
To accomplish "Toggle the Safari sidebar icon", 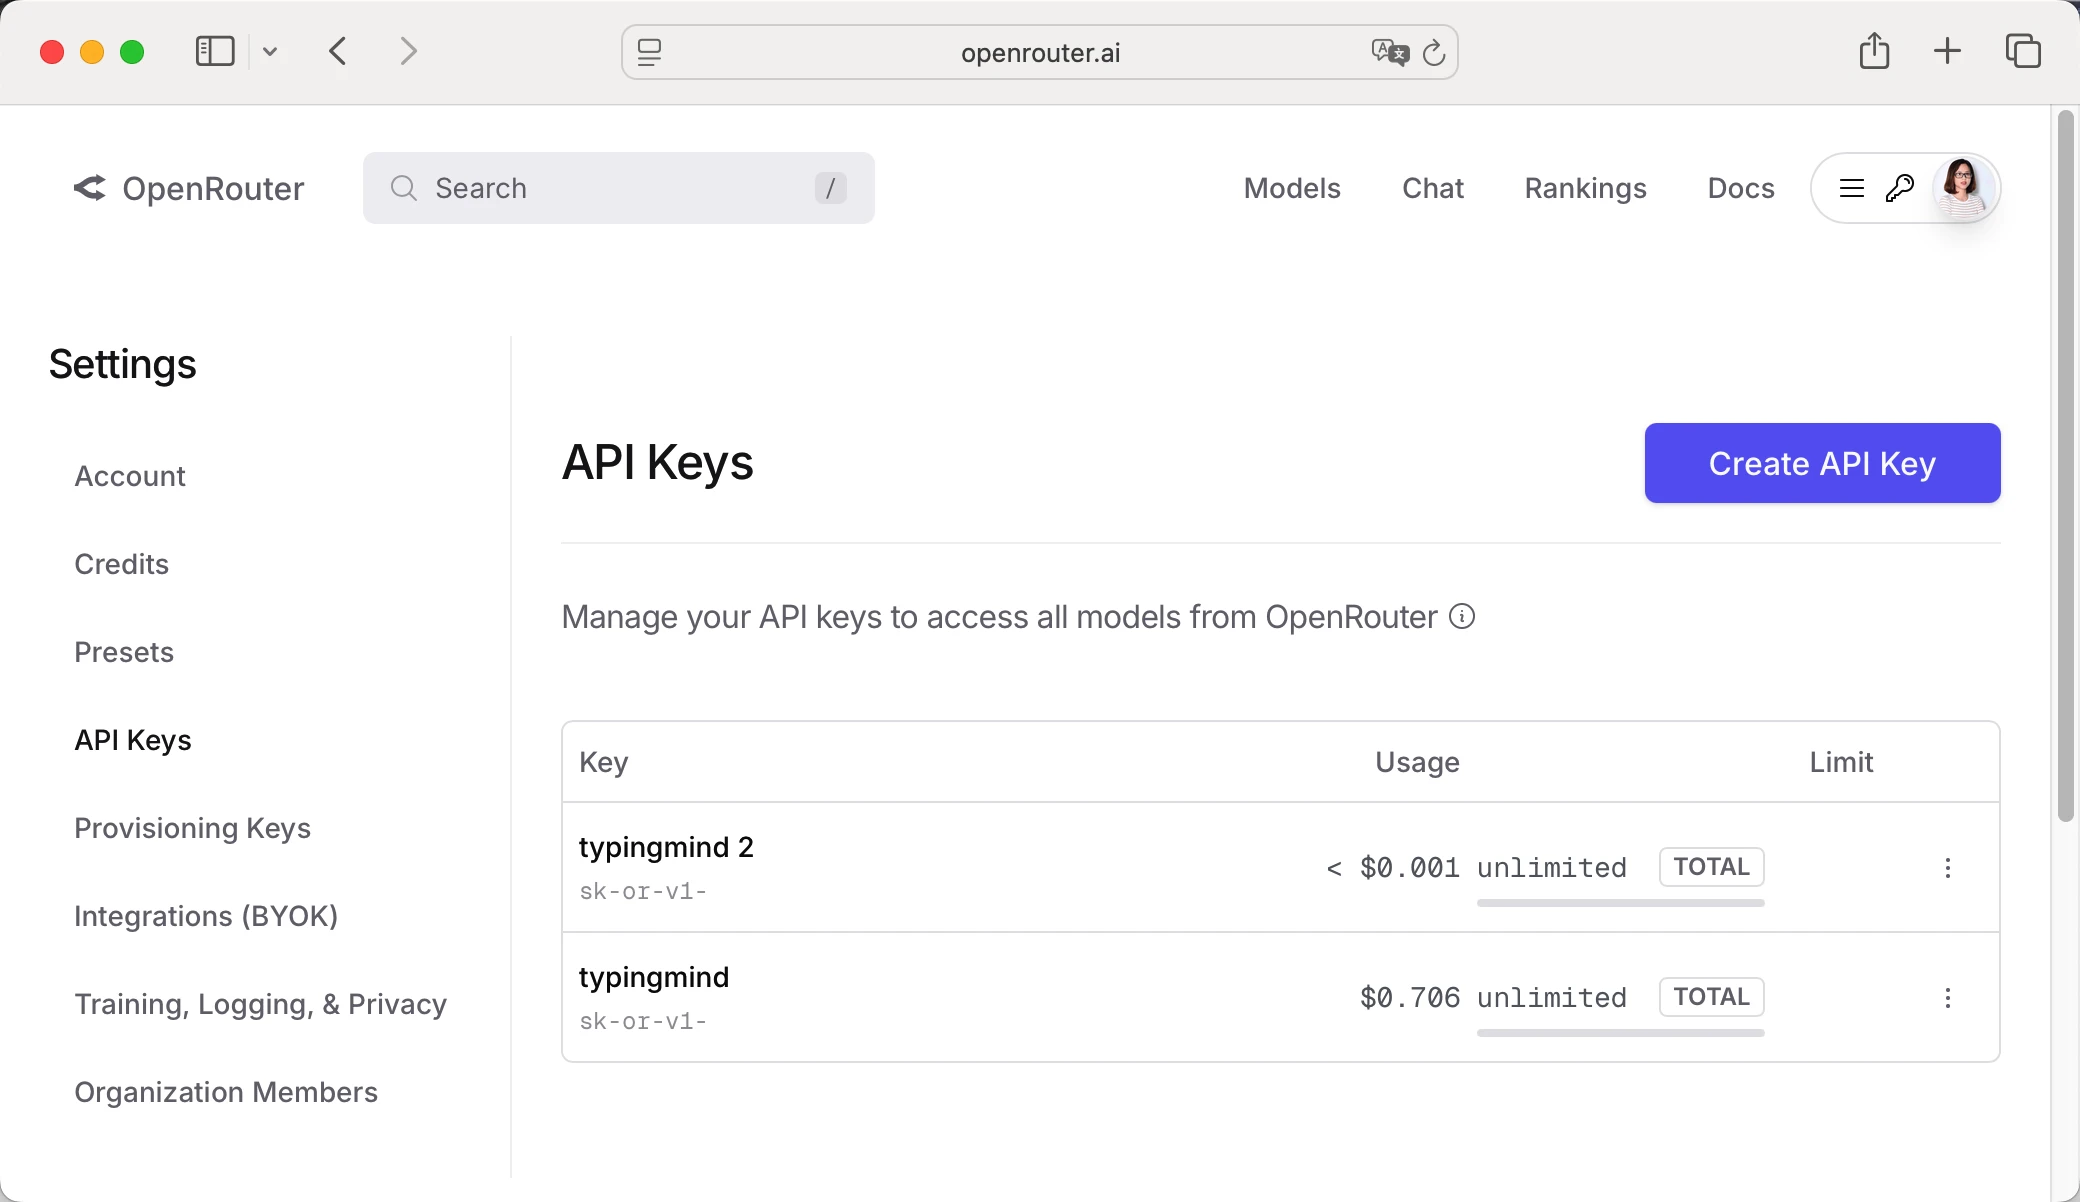I will coord(214,52).
